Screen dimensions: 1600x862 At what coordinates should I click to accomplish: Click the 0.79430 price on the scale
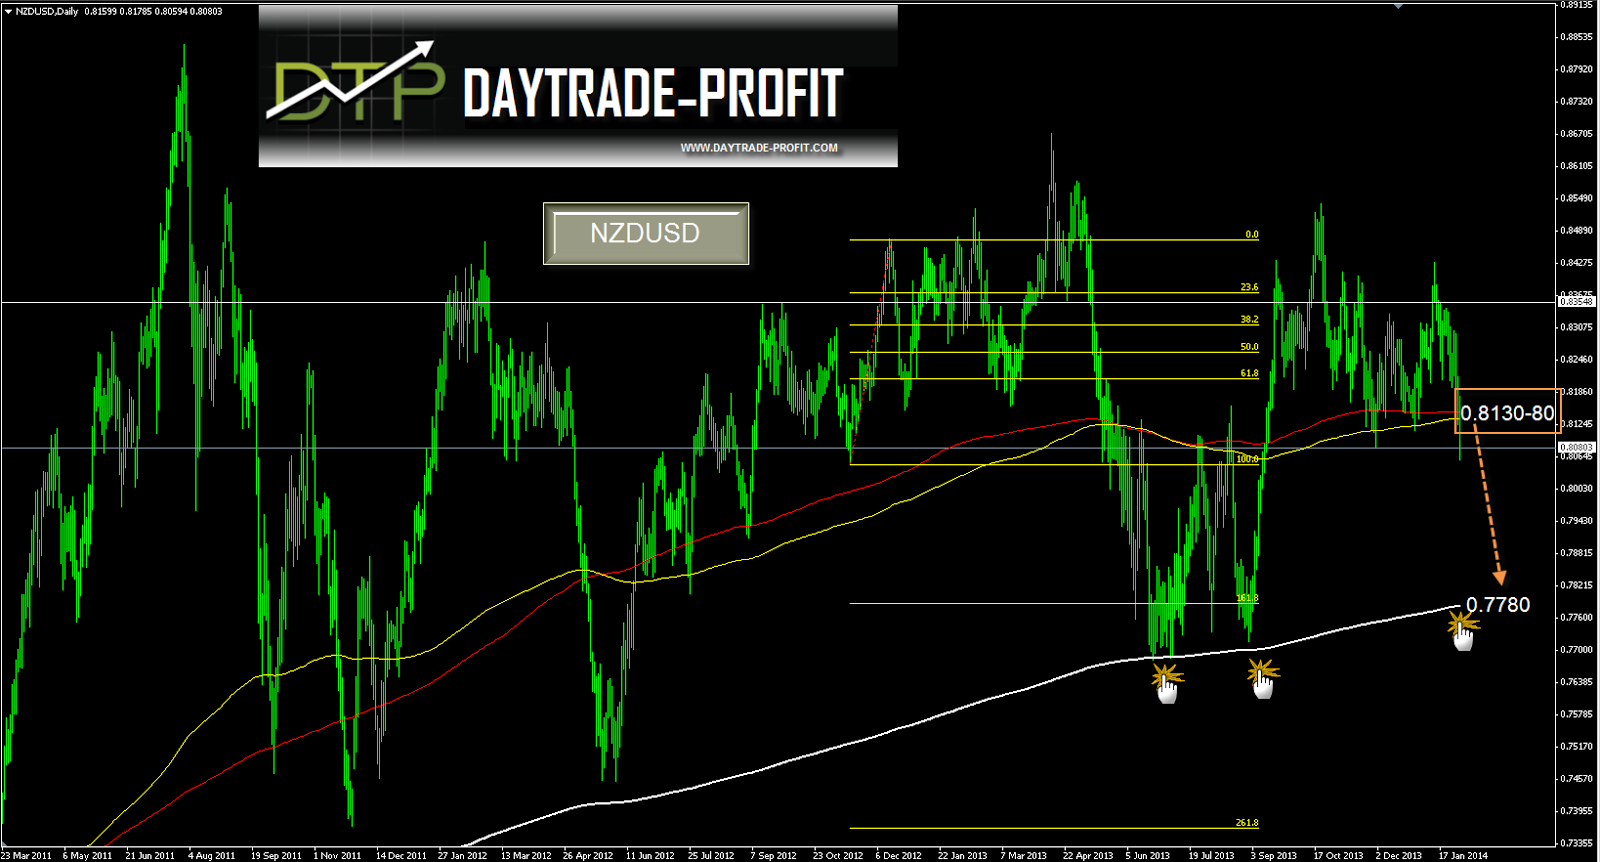tap(1577, 520)
